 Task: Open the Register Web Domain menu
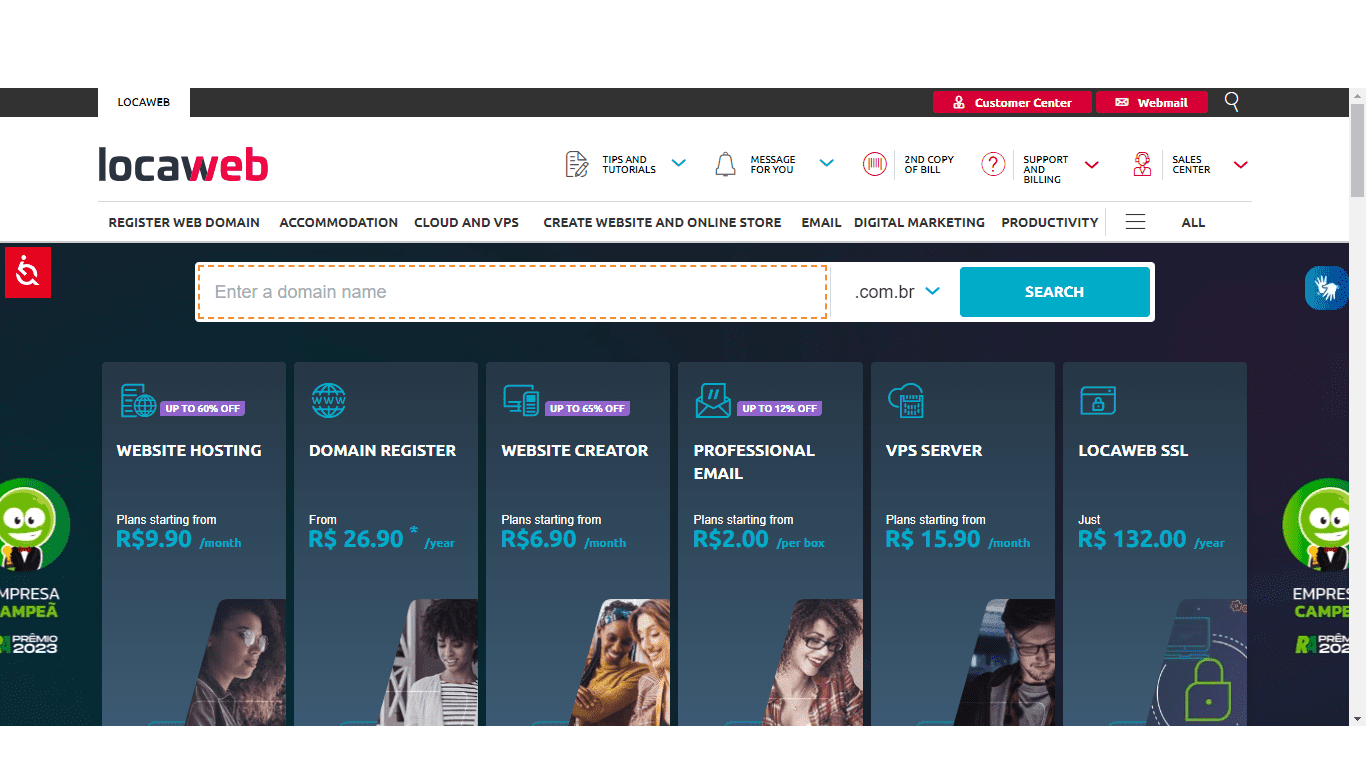tap(184, 222)
